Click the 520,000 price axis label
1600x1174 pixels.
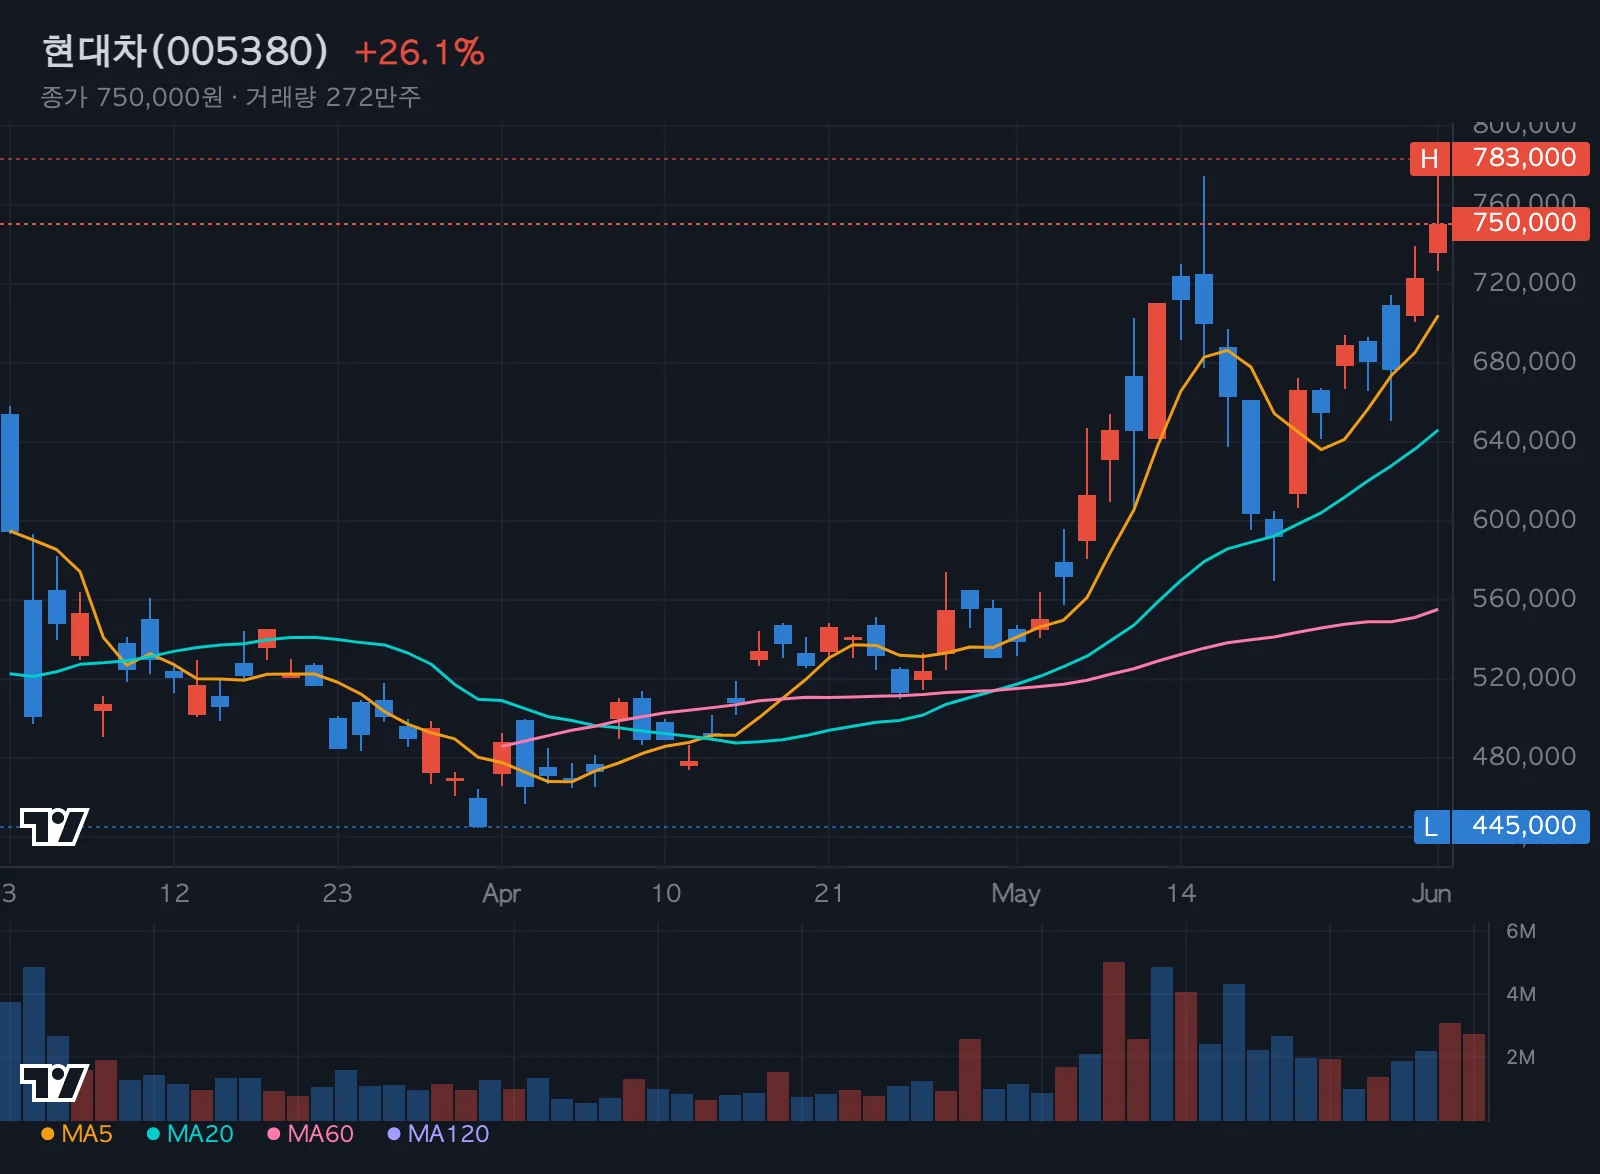(1524, 677)
